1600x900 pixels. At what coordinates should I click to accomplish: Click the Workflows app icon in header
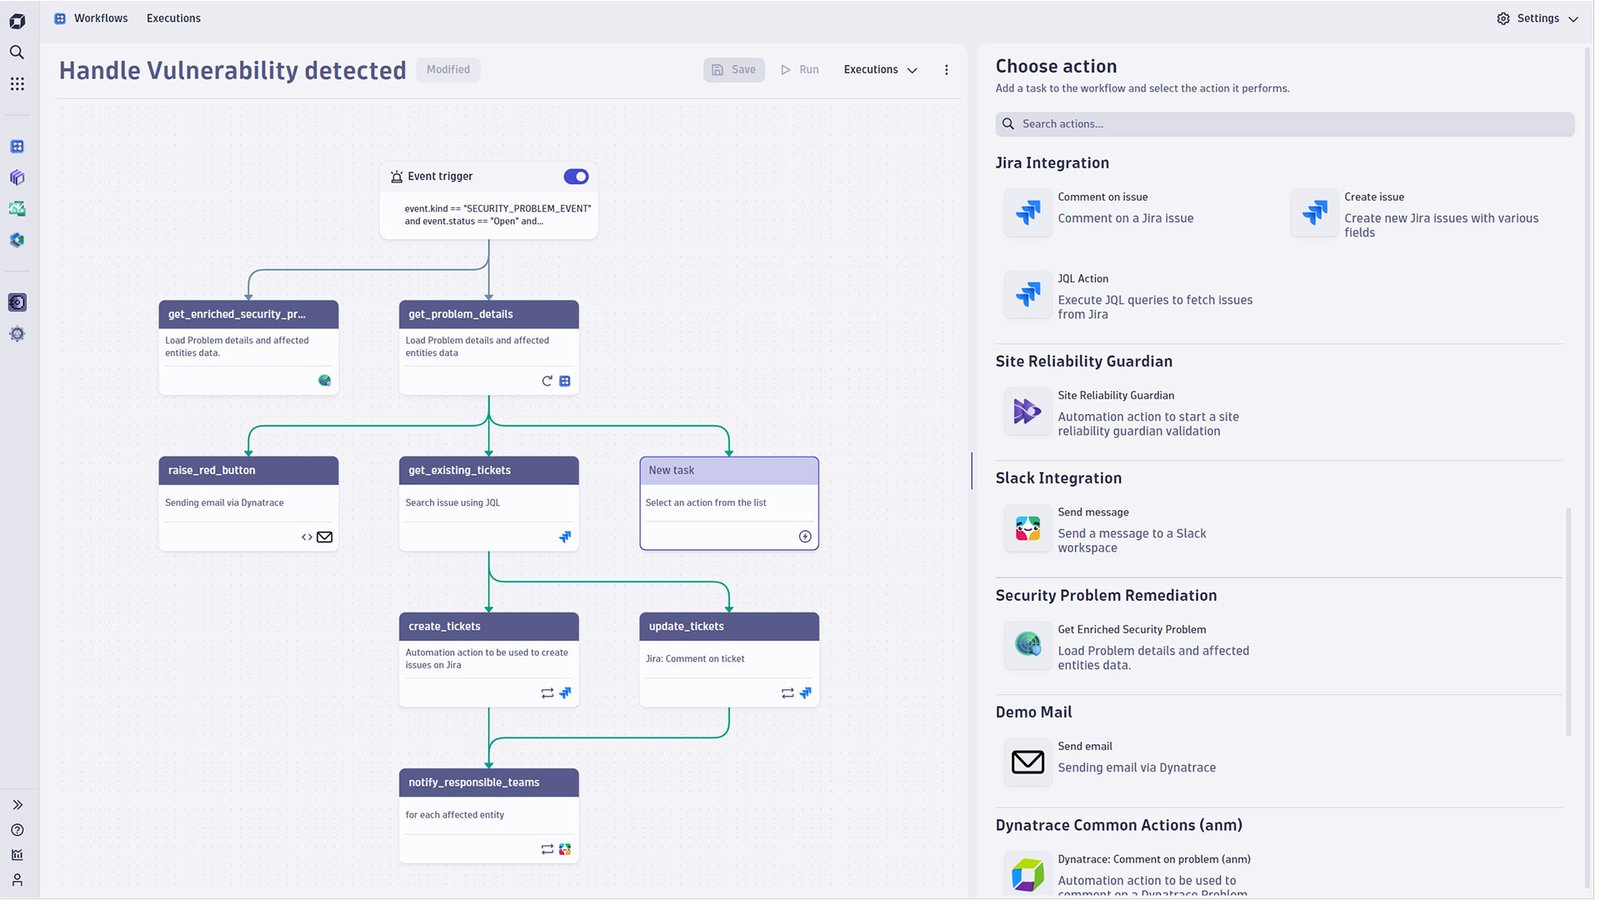tap(60, 18)
